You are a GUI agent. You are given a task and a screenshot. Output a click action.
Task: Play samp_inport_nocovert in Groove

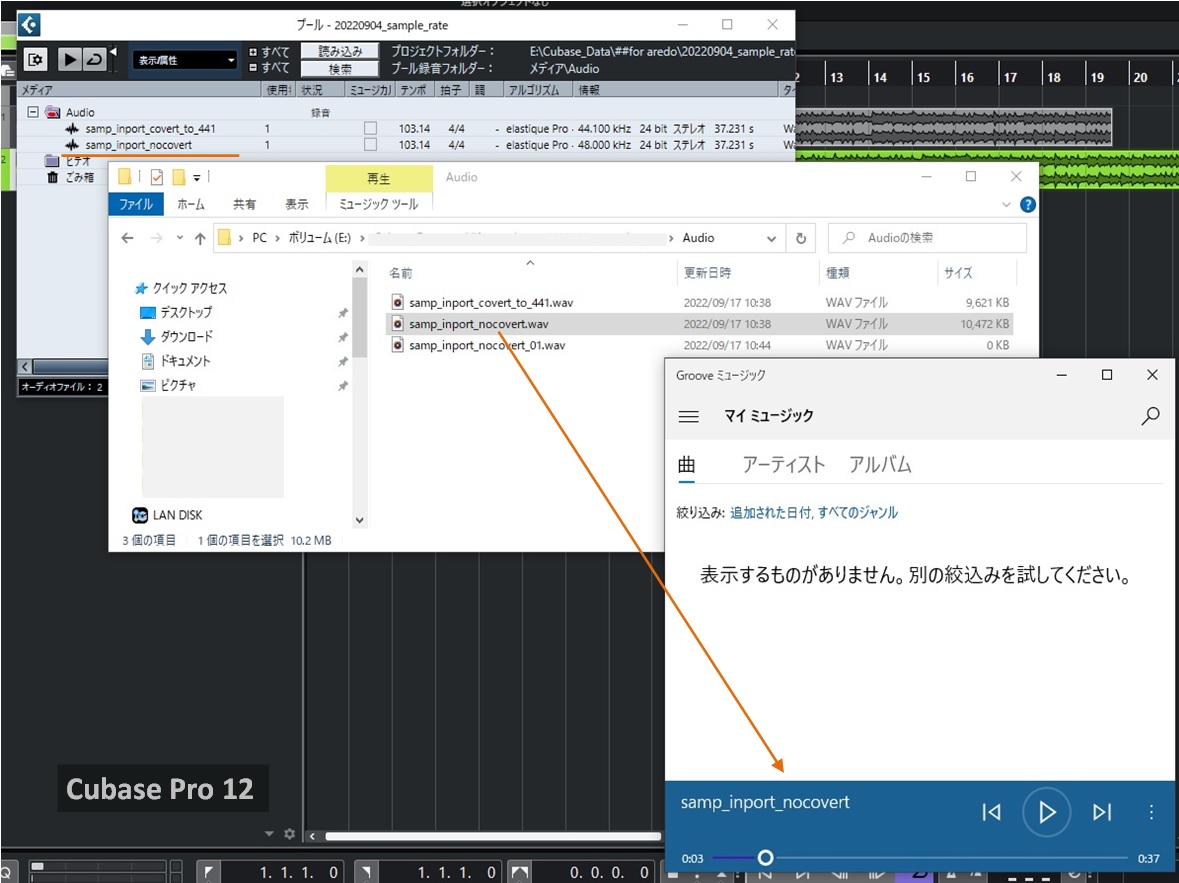pyautogui.click(x=1046, y=812)
